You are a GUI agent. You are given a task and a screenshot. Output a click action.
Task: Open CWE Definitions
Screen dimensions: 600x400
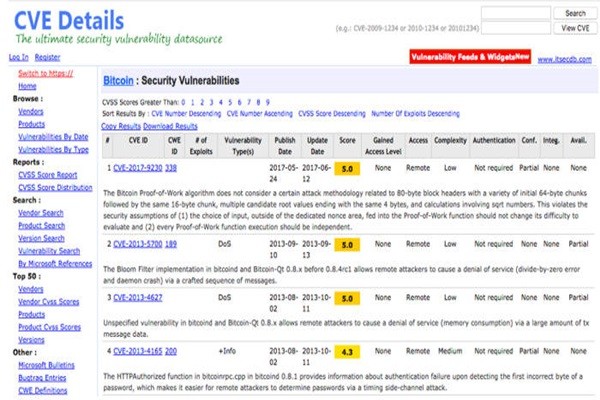coord(42,390)
